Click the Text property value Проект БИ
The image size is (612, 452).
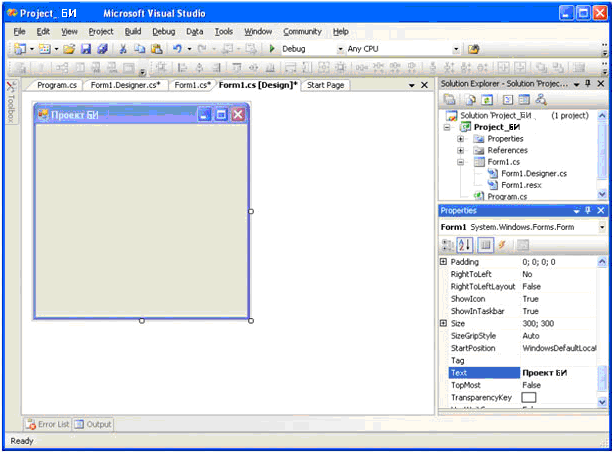(x=544, y=373)
